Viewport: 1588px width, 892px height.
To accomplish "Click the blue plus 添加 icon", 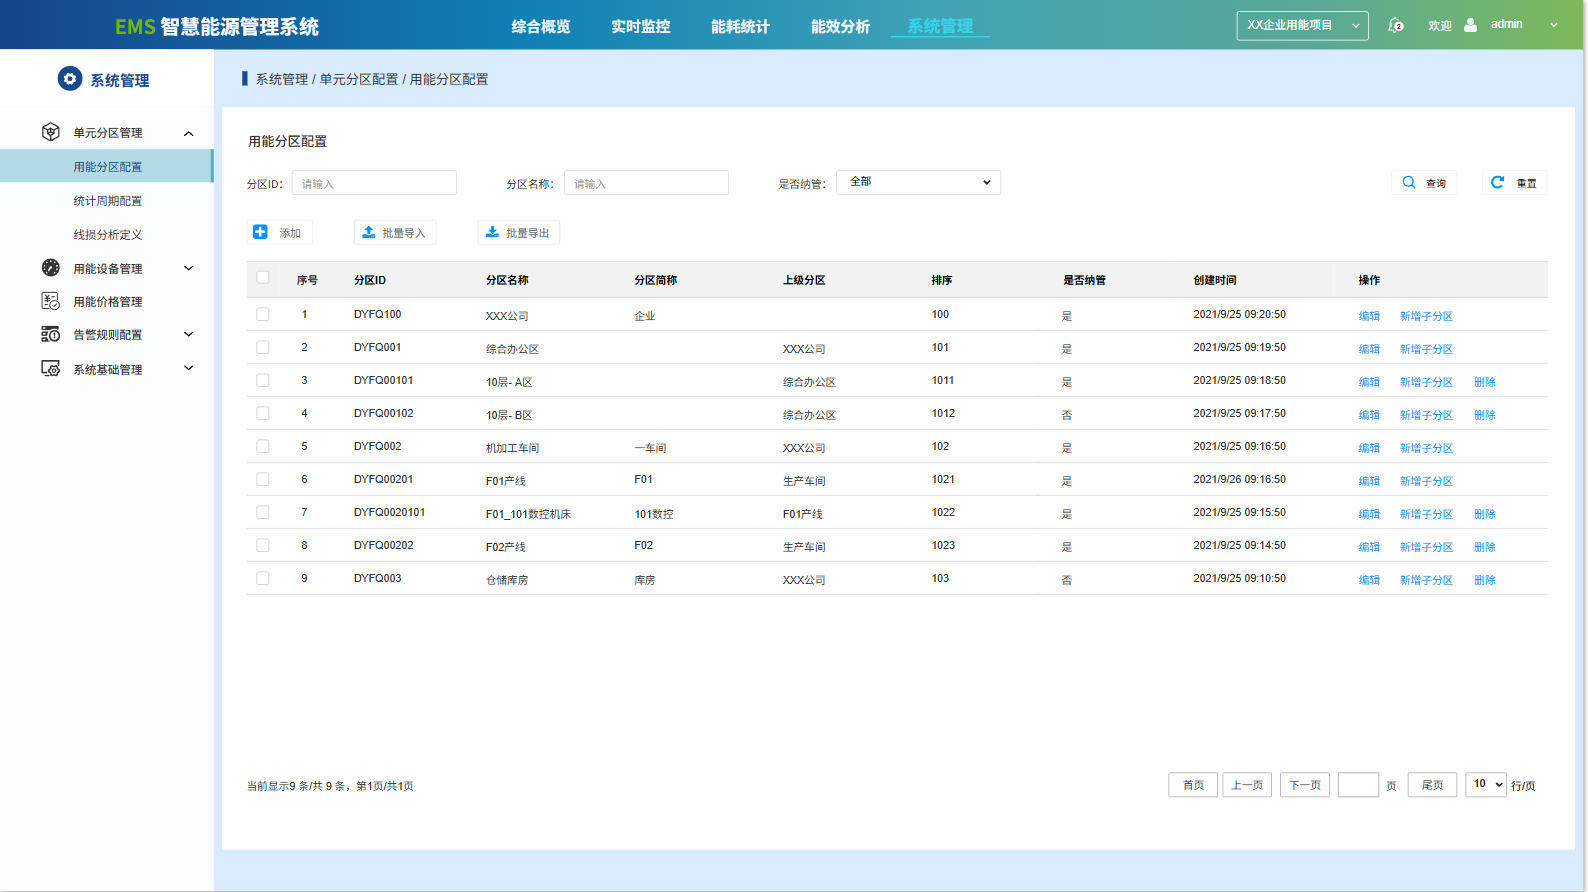I will click(260, 232).
